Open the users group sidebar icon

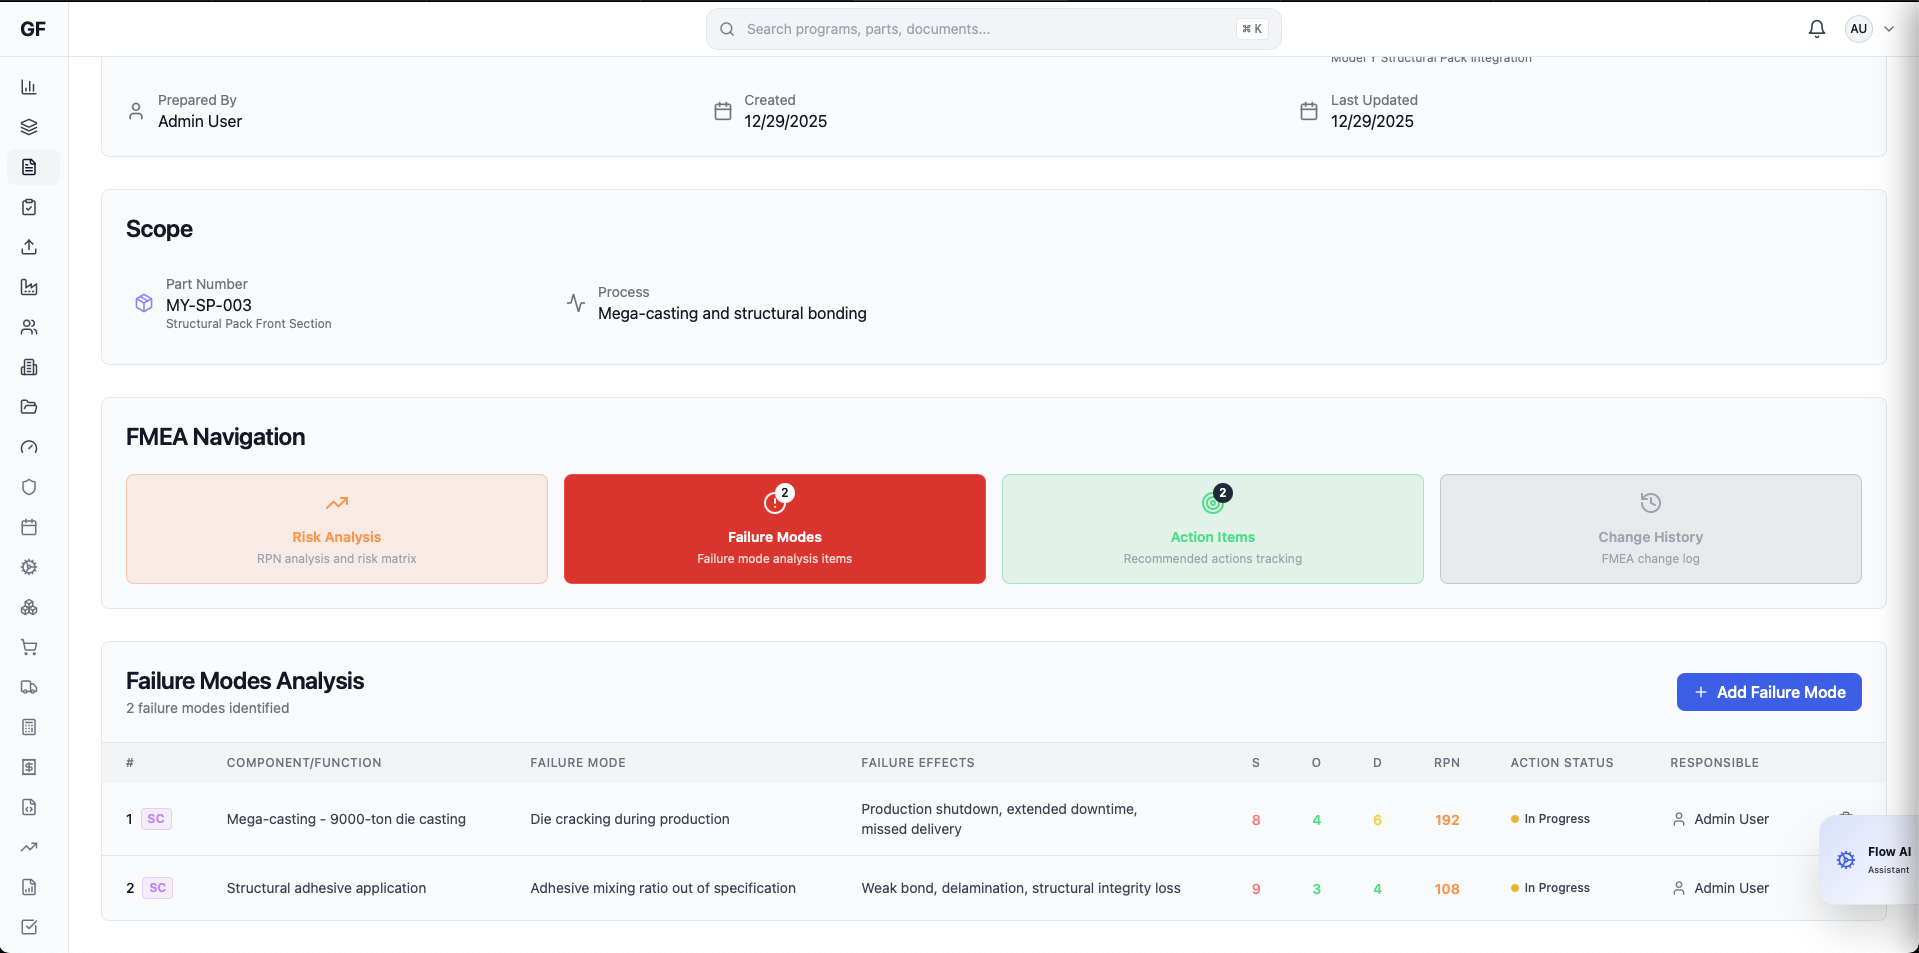[29, 327]
